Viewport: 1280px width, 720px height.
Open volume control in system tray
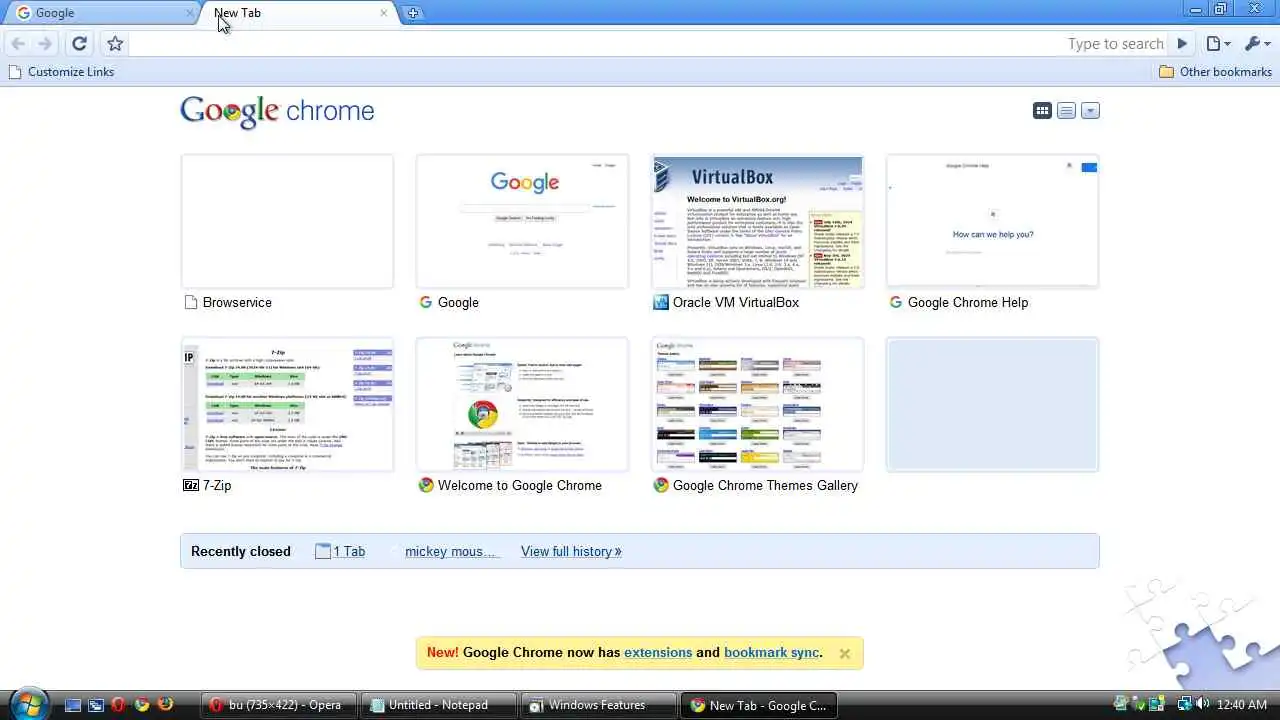pos(1202,704)
